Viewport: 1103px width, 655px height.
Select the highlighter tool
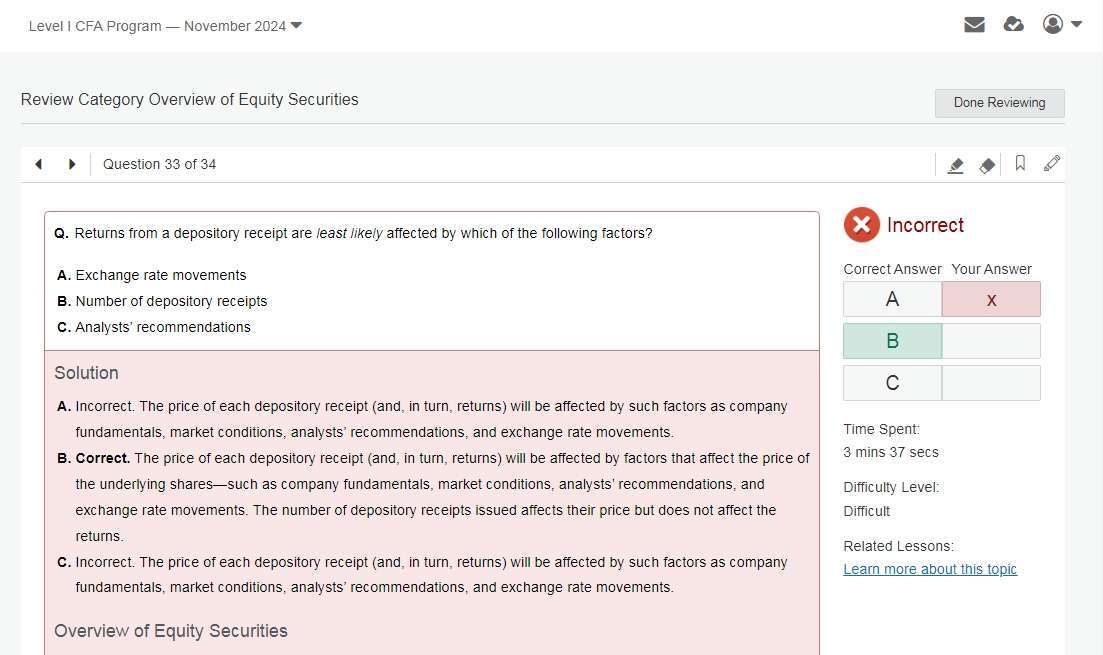[x=955, y=165]
